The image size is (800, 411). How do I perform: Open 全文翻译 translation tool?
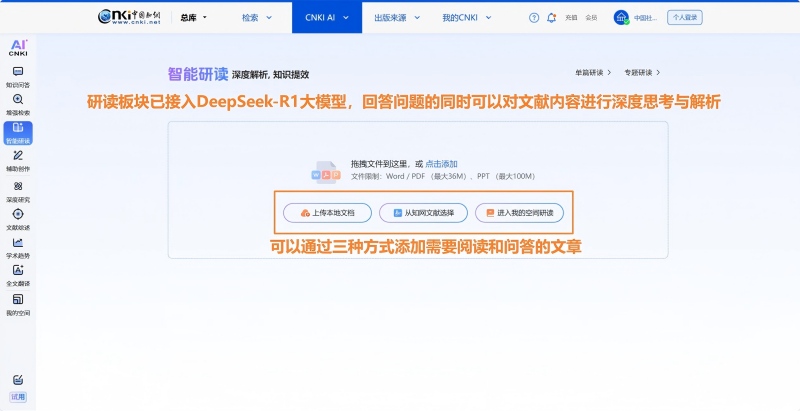(17, 274)
